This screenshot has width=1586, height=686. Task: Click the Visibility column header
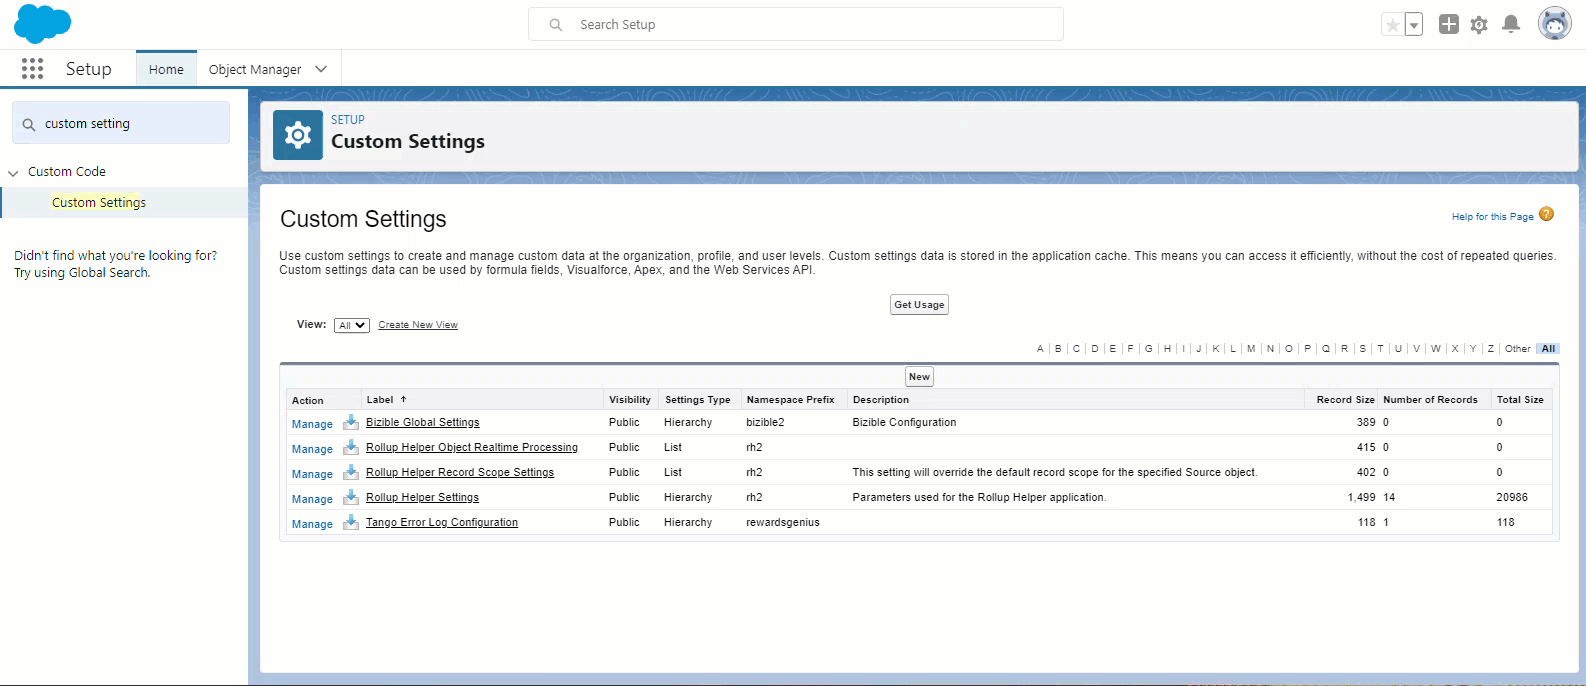pos(630,399)
